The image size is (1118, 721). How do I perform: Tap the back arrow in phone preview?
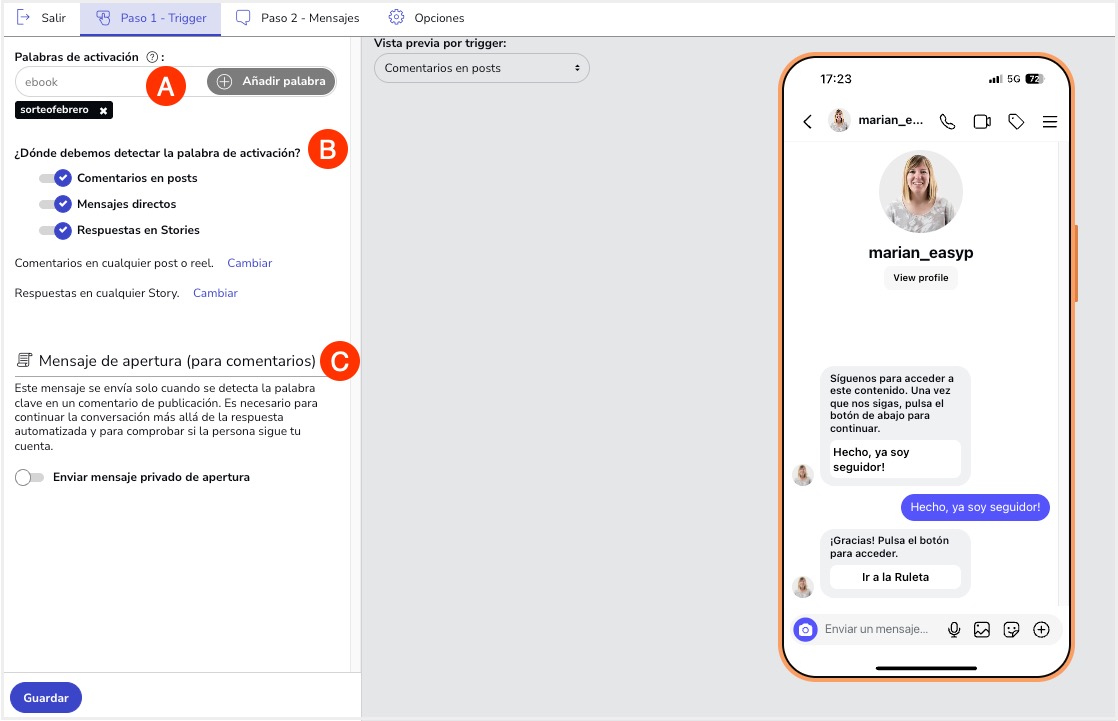point(808,122)
